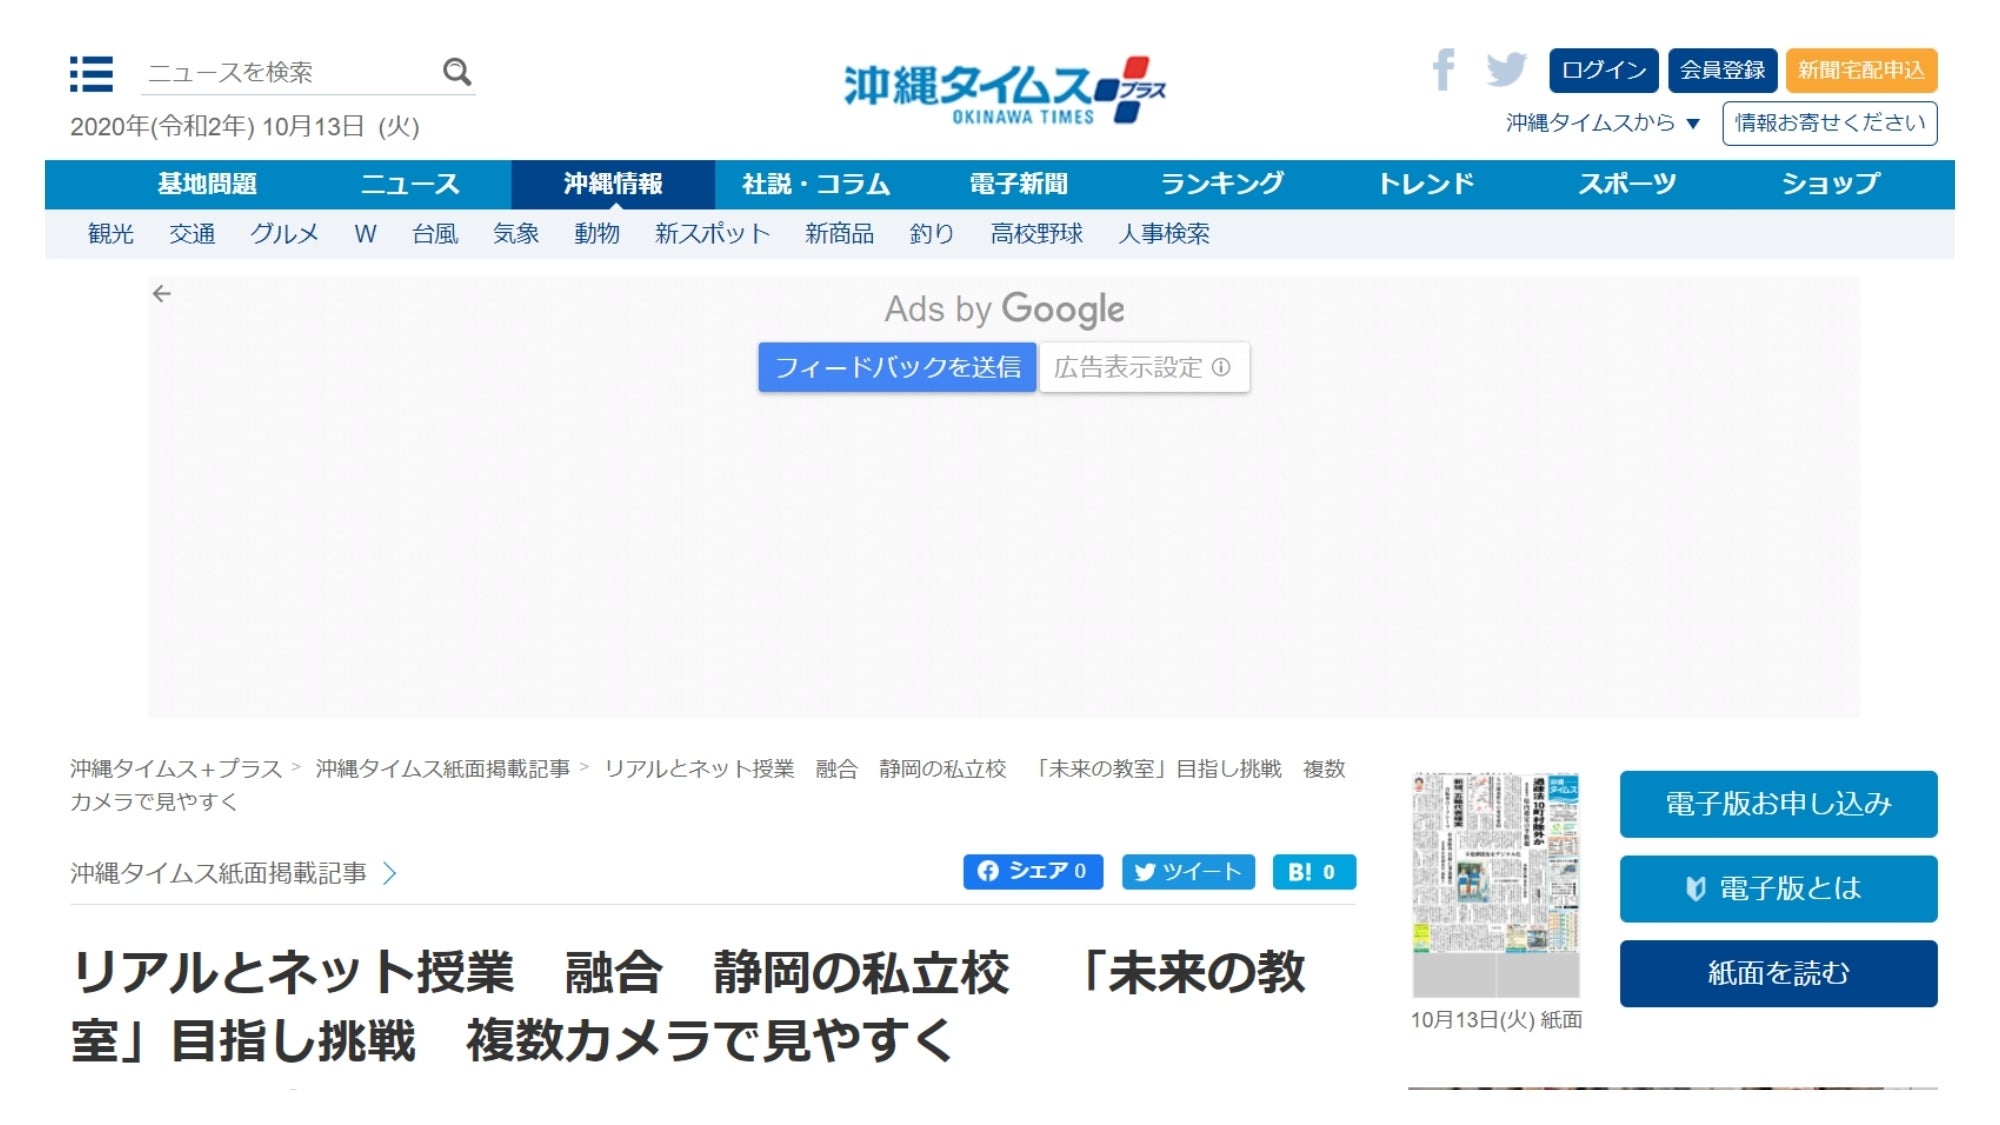This screenshot has width=2000, height=1125.
Task: Open the newspaper front page thumbnail
Action: [1495, 884]
